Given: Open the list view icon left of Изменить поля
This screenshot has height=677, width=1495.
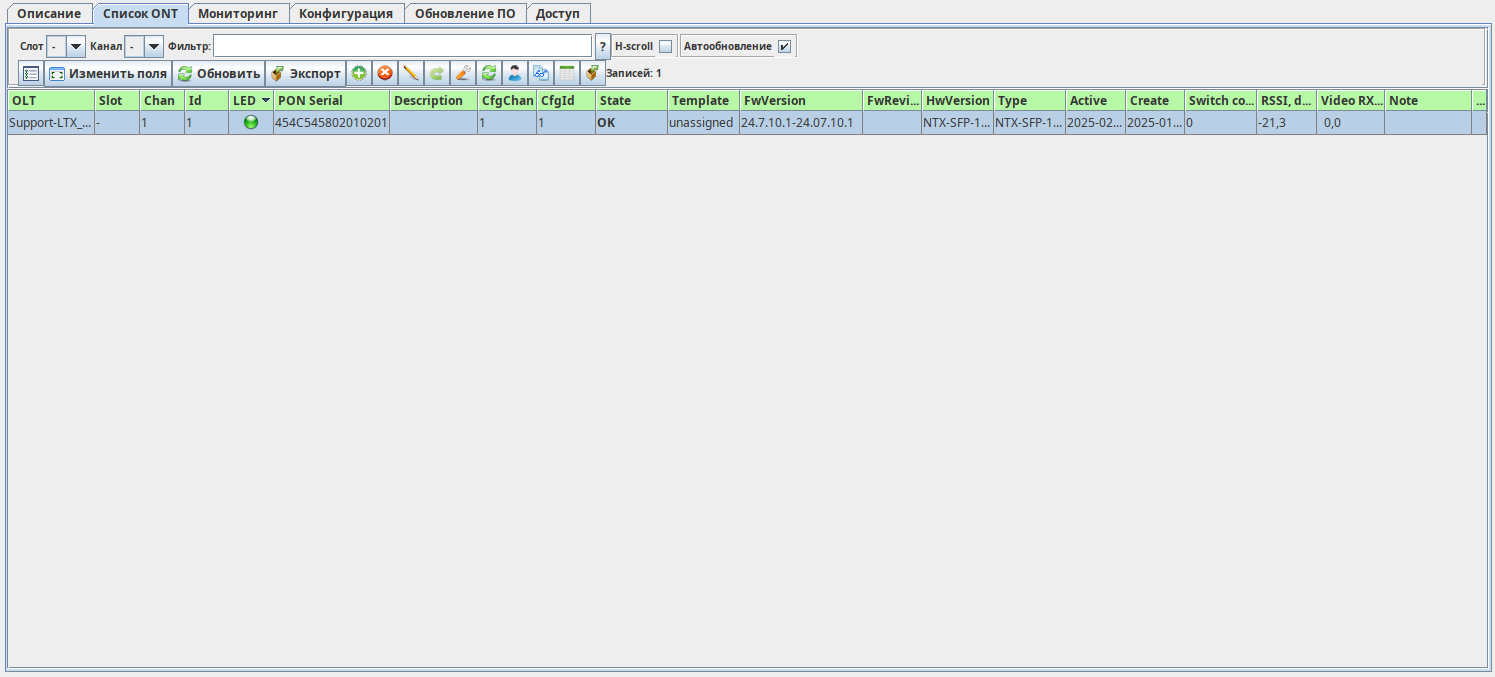Looking at the screenshot, I should click(x=31, y=73).
